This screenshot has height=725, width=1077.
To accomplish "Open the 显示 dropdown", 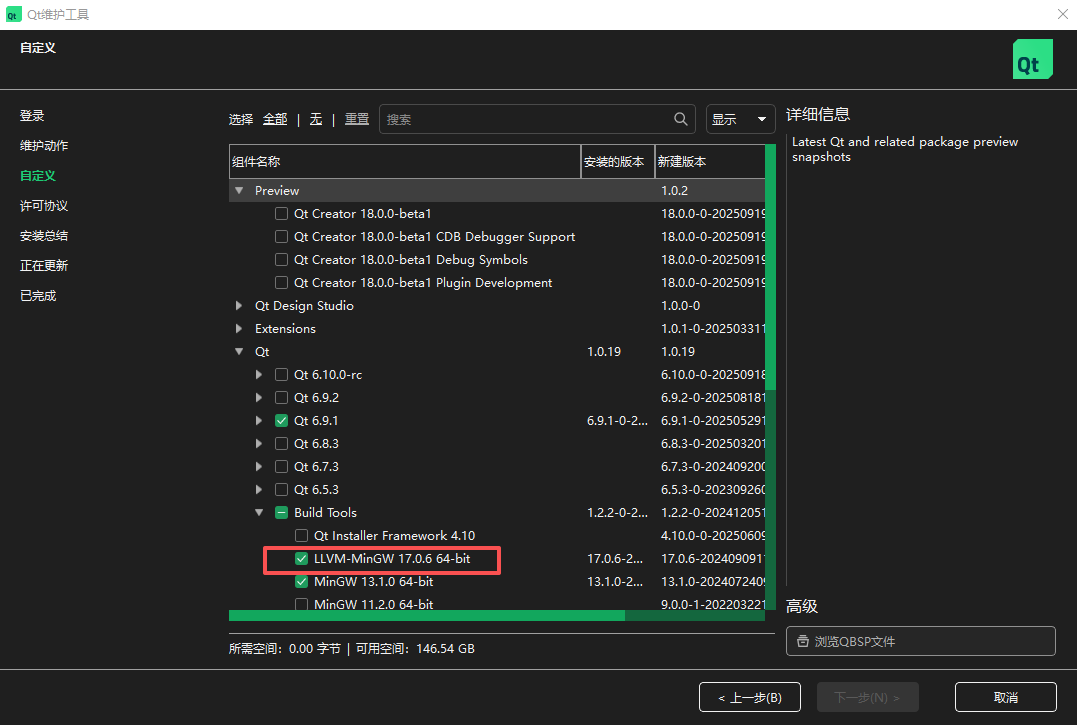I will tap(740, 119).
